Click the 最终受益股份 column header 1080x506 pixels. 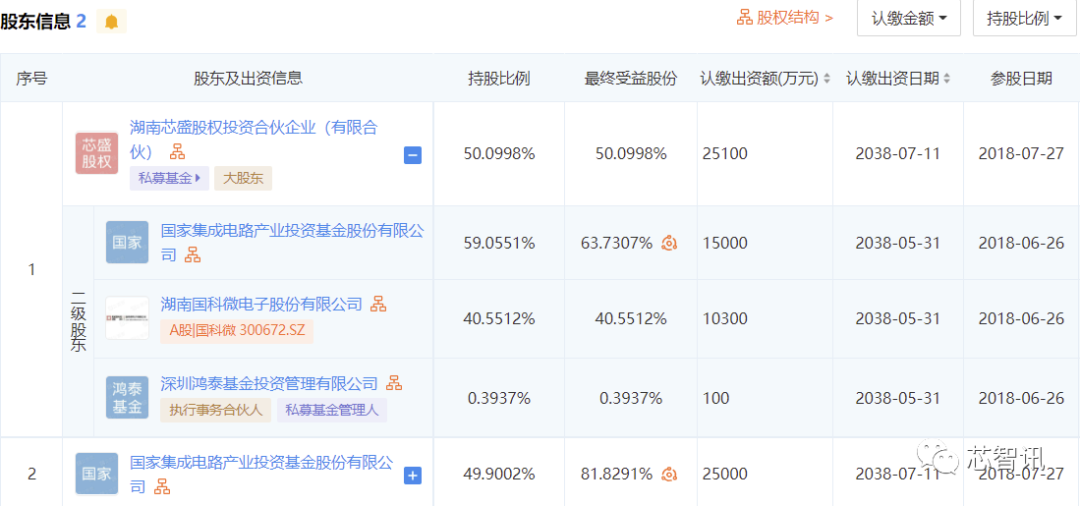point(630,78)
